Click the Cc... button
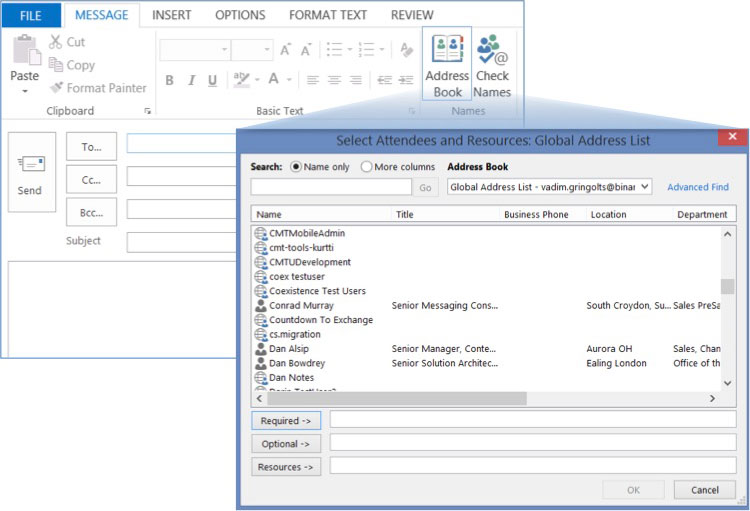Image resolution: width=750 pixels, height=511 pixels. pos(91,179)
